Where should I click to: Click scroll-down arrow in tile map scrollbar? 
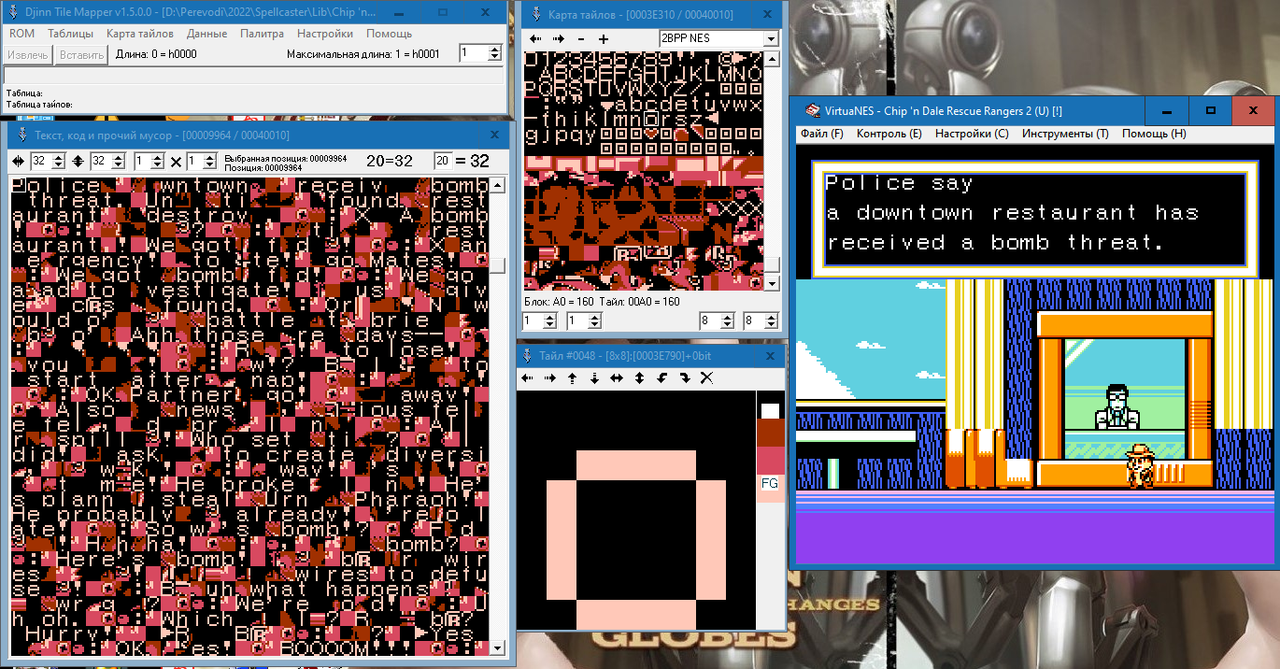pos(771,284)
